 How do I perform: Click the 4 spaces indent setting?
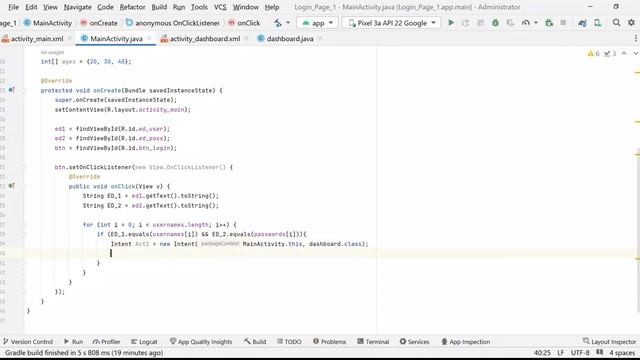point(622,353)
